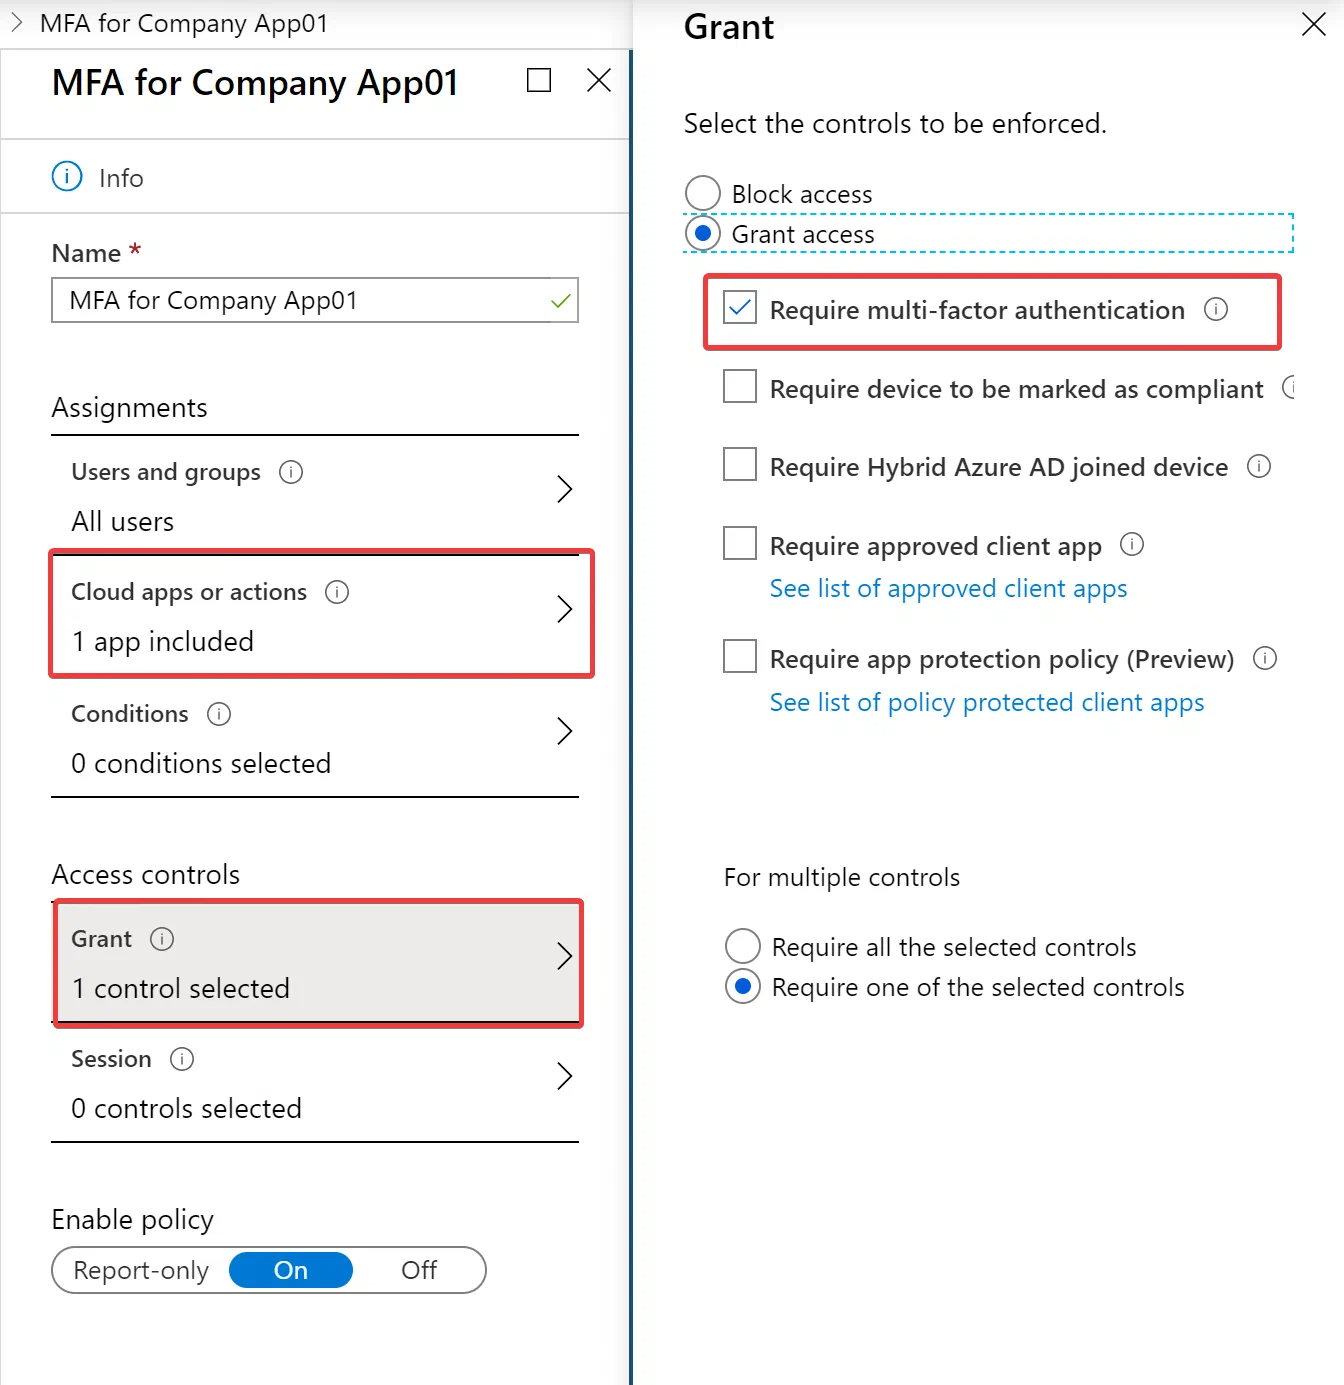Click the info icon next to Users and groups
The height and width of the screenshot is (1385, 1344).
tap(291, 472)
